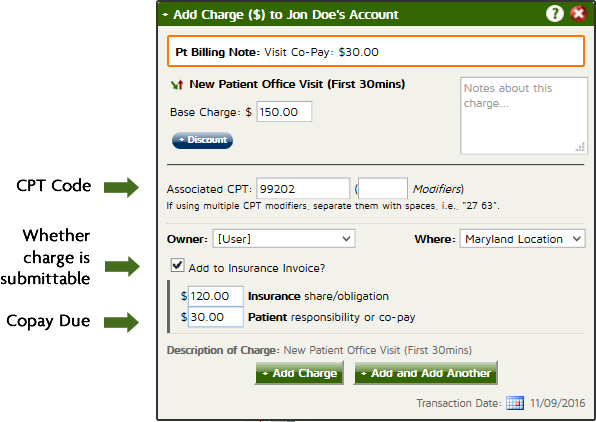Focus the Base Charge amount field
The image size is (596, 422).
(284, 111)
